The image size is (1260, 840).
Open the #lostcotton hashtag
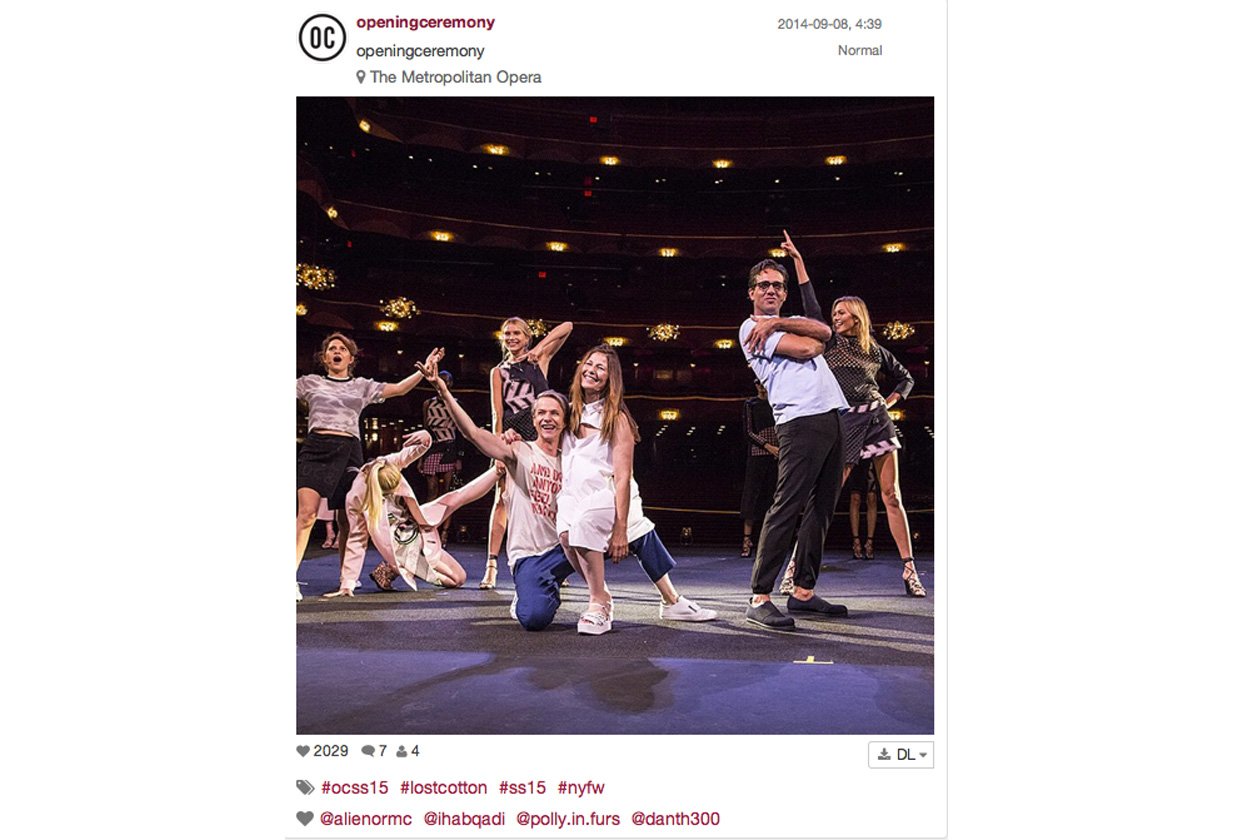click(443, 788)
